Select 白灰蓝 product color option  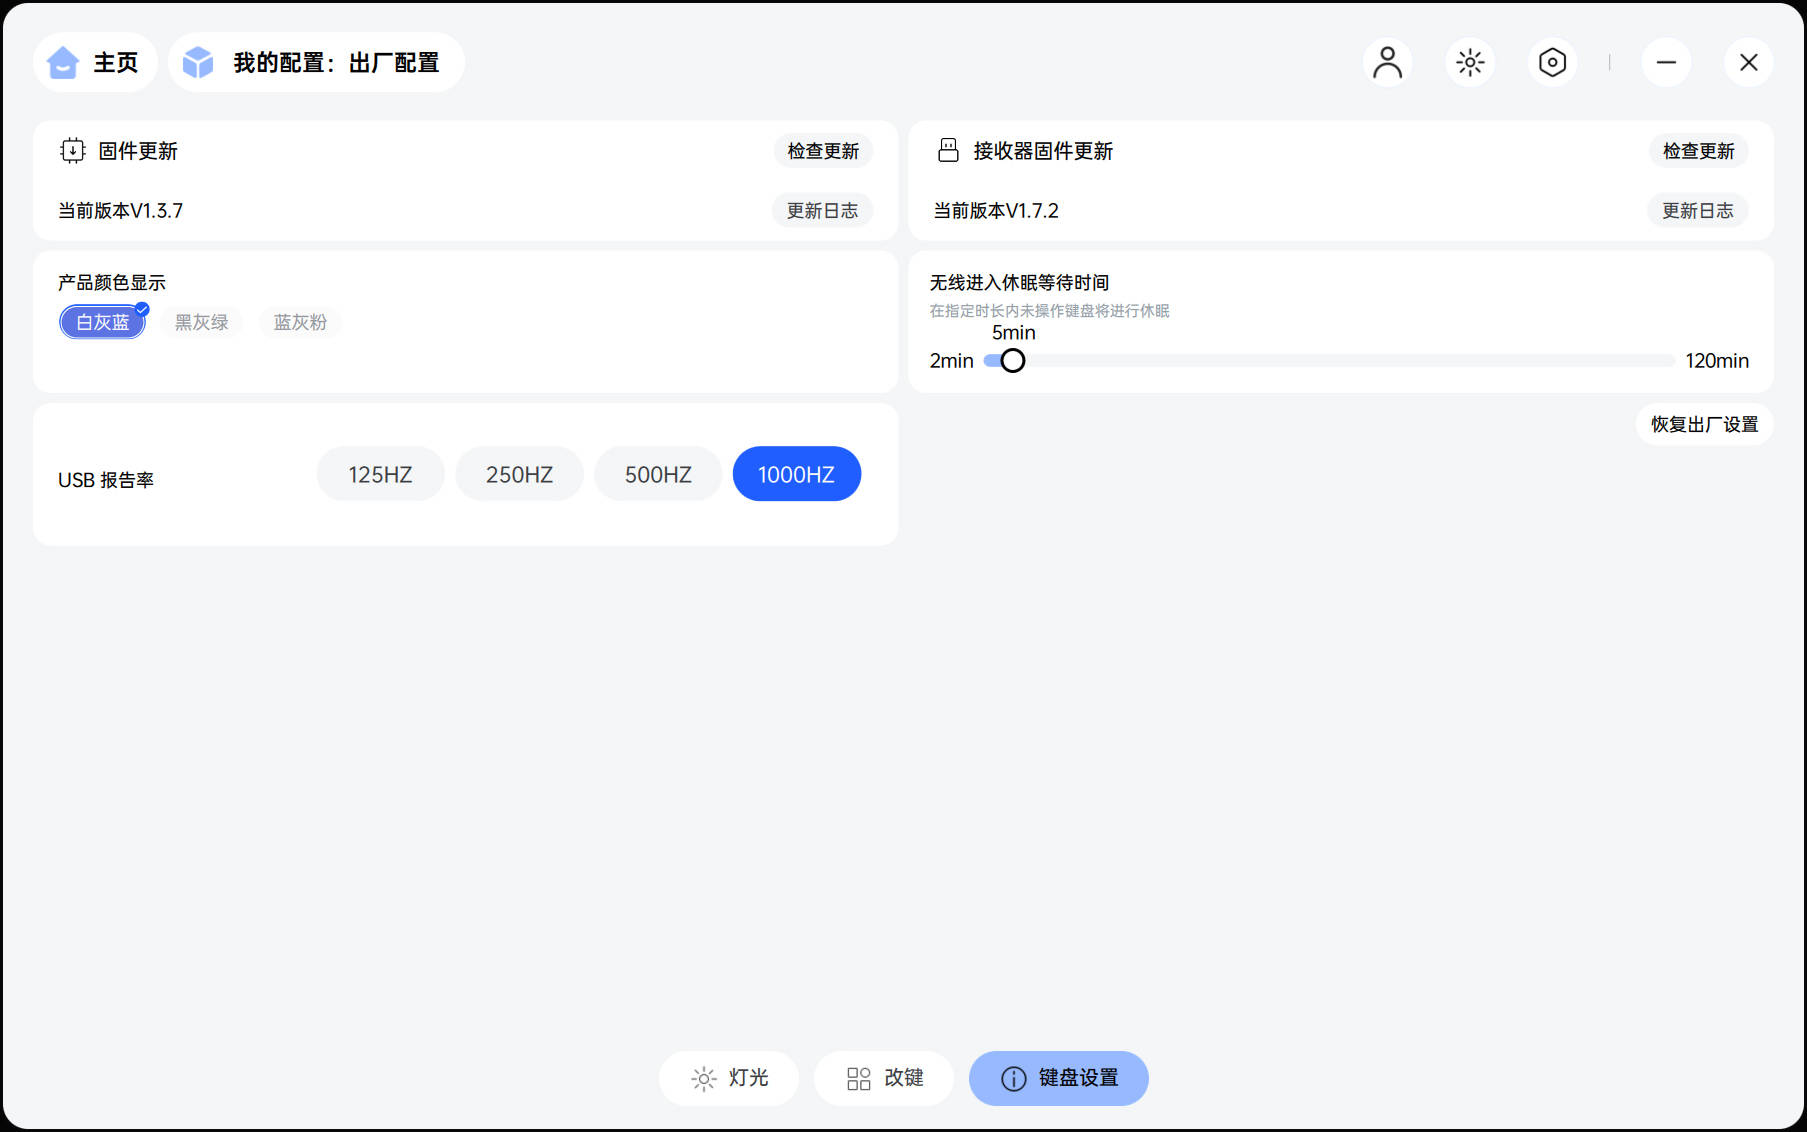coord(103,322)
